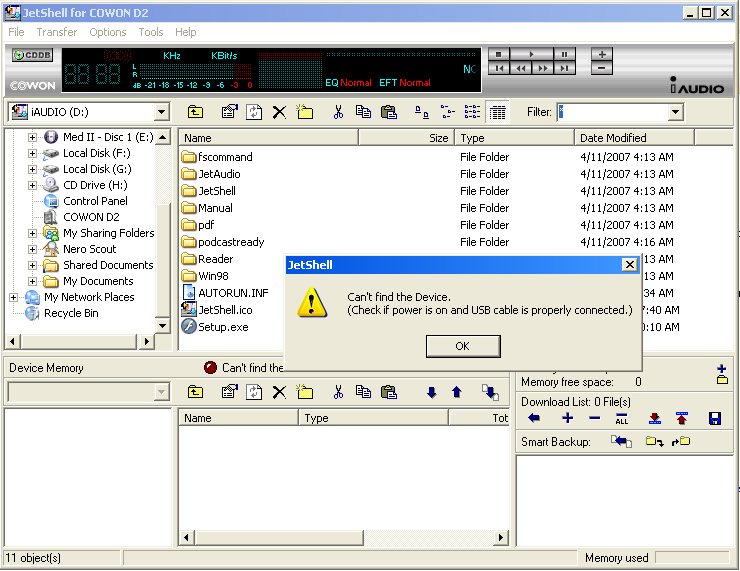The image size is (740, 571).
Task: Go up one folder in top toolbar
Action: 195,112
